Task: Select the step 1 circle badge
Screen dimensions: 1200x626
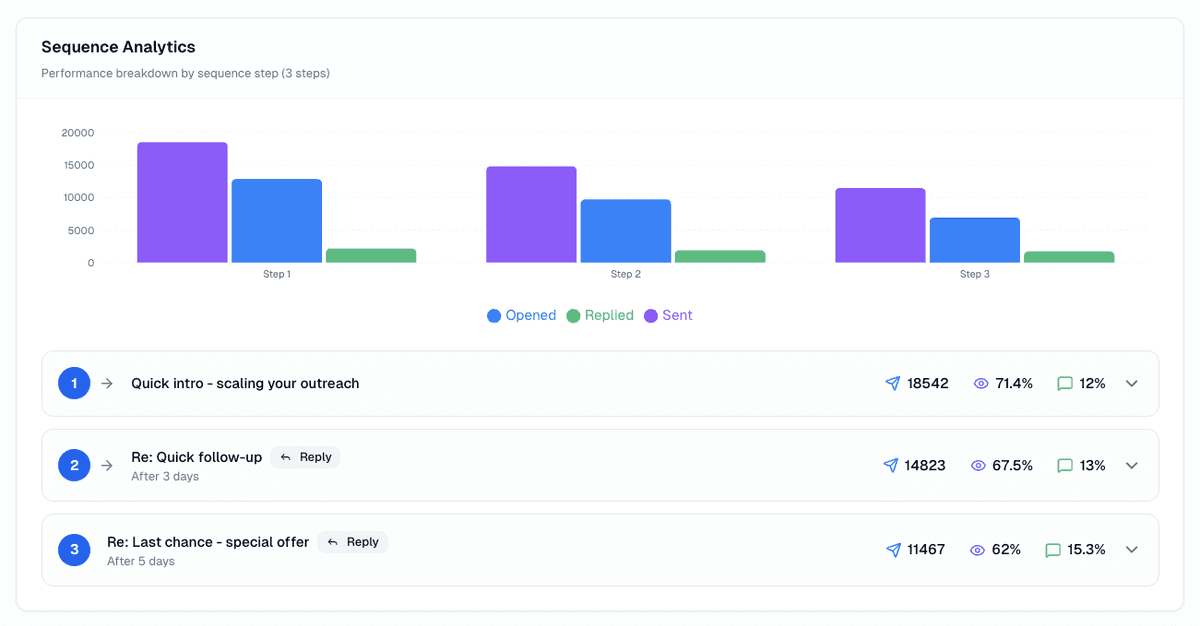Action: (74, 383)
